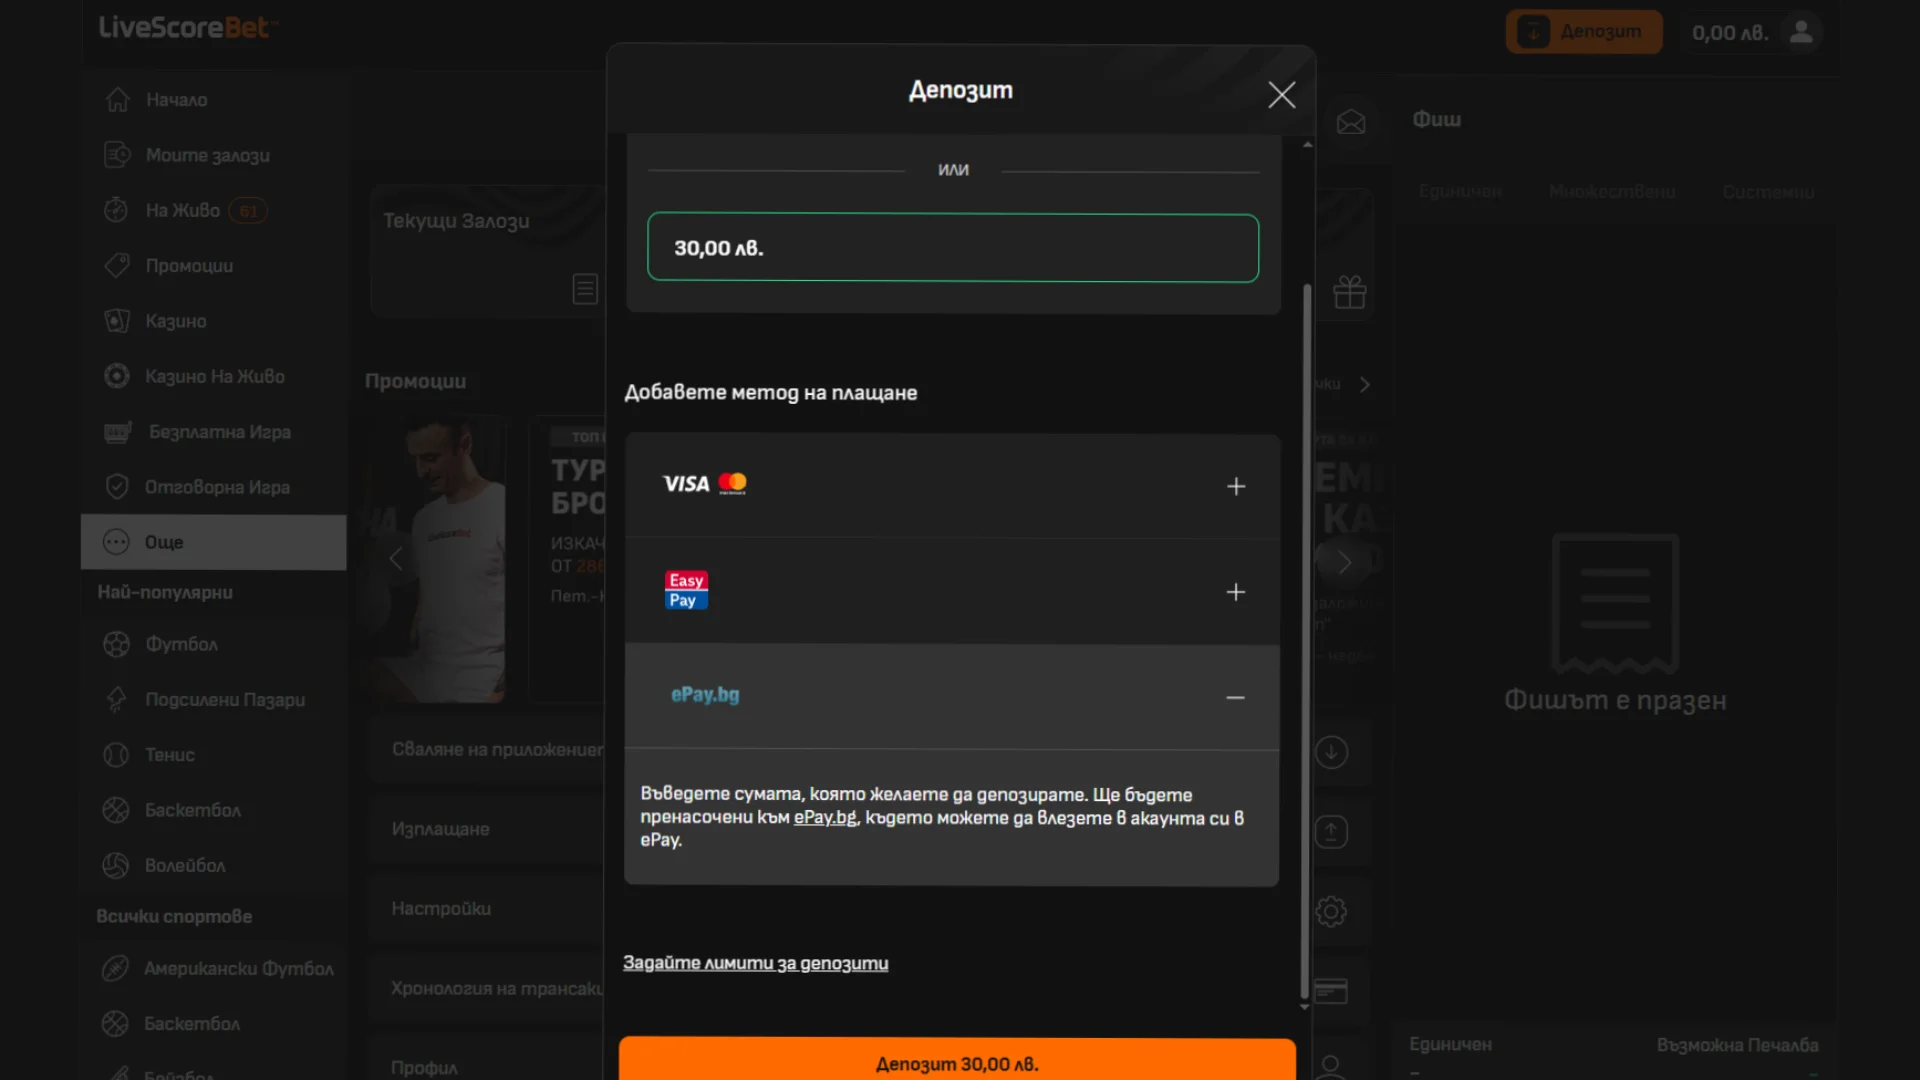Select Футбол sport
Screen dimensions: 1920x1080
pyautogui.click(x=213, y=644)
